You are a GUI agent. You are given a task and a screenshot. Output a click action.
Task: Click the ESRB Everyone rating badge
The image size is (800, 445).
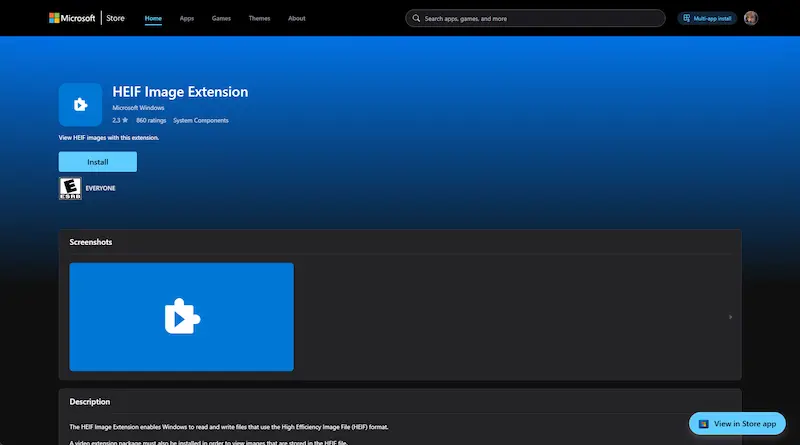click(x=70, y=188)
